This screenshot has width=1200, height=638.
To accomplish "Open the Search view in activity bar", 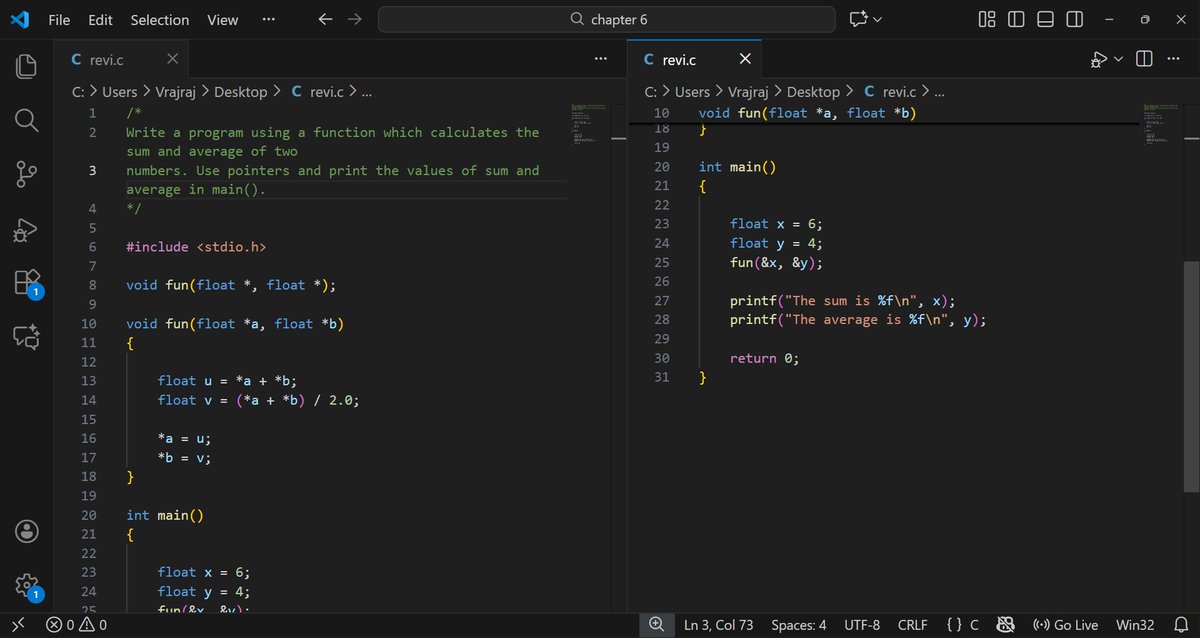I will tap(27, 120).
